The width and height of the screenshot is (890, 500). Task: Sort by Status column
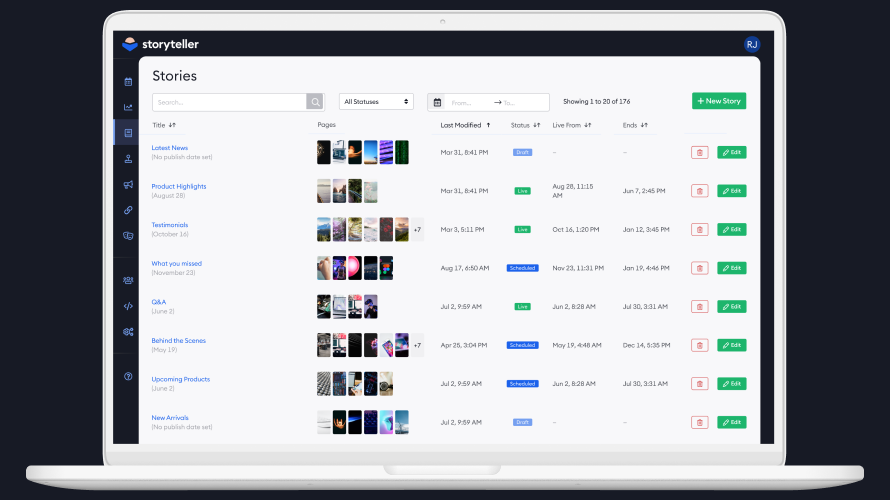pyautogui.click(x=525, y=125)
